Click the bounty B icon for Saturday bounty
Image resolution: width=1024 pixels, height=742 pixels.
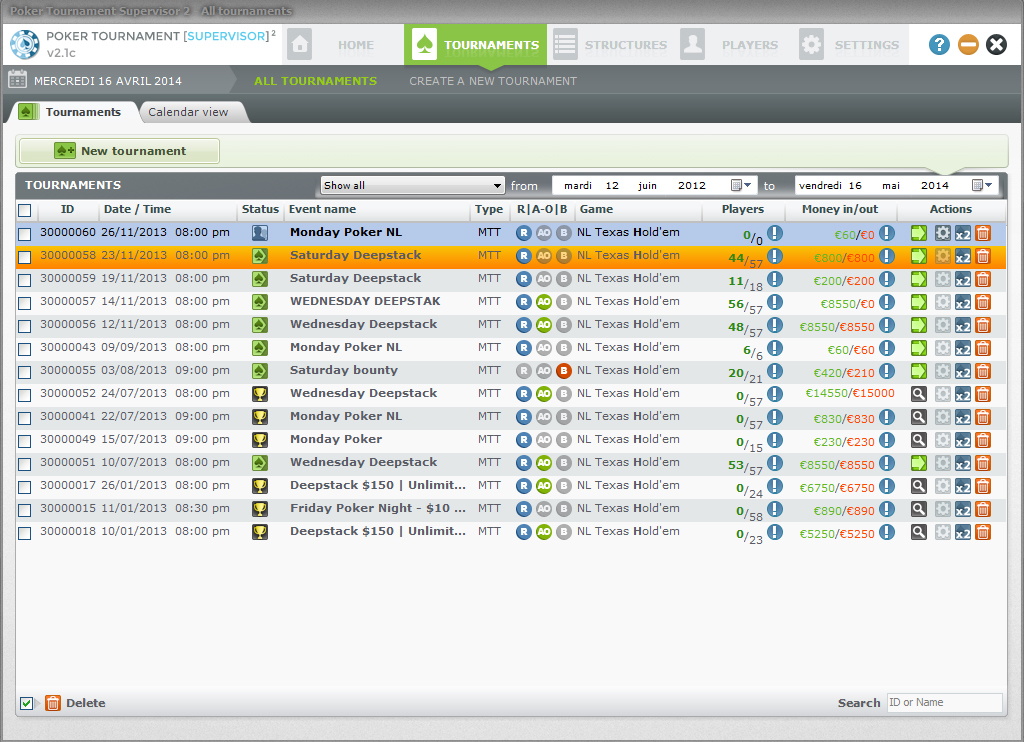coord(564,371)
